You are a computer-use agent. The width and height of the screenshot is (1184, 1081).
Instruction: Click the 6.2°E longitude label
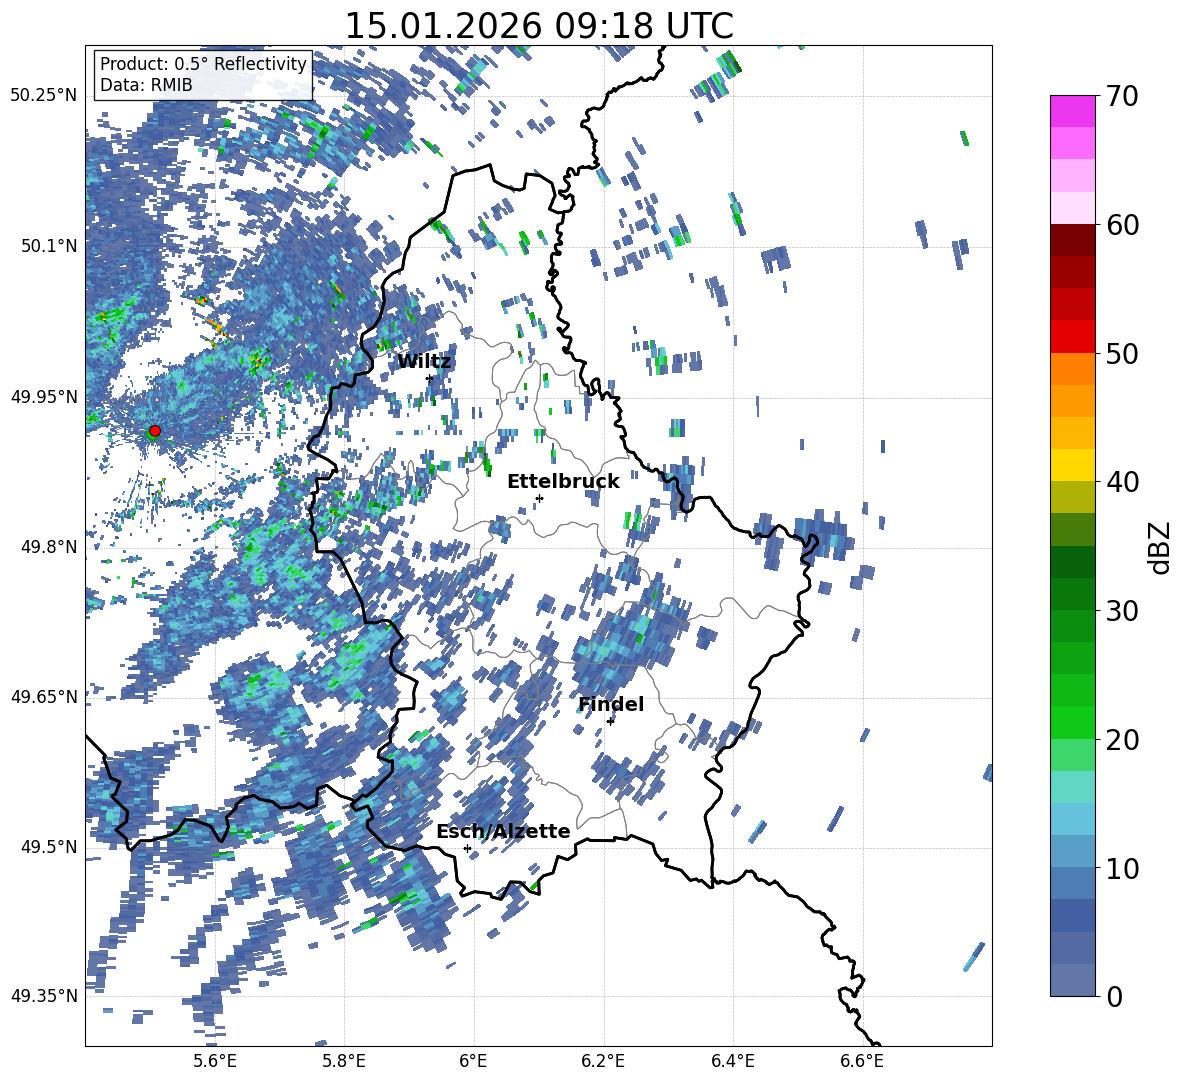click(603, 1061)
